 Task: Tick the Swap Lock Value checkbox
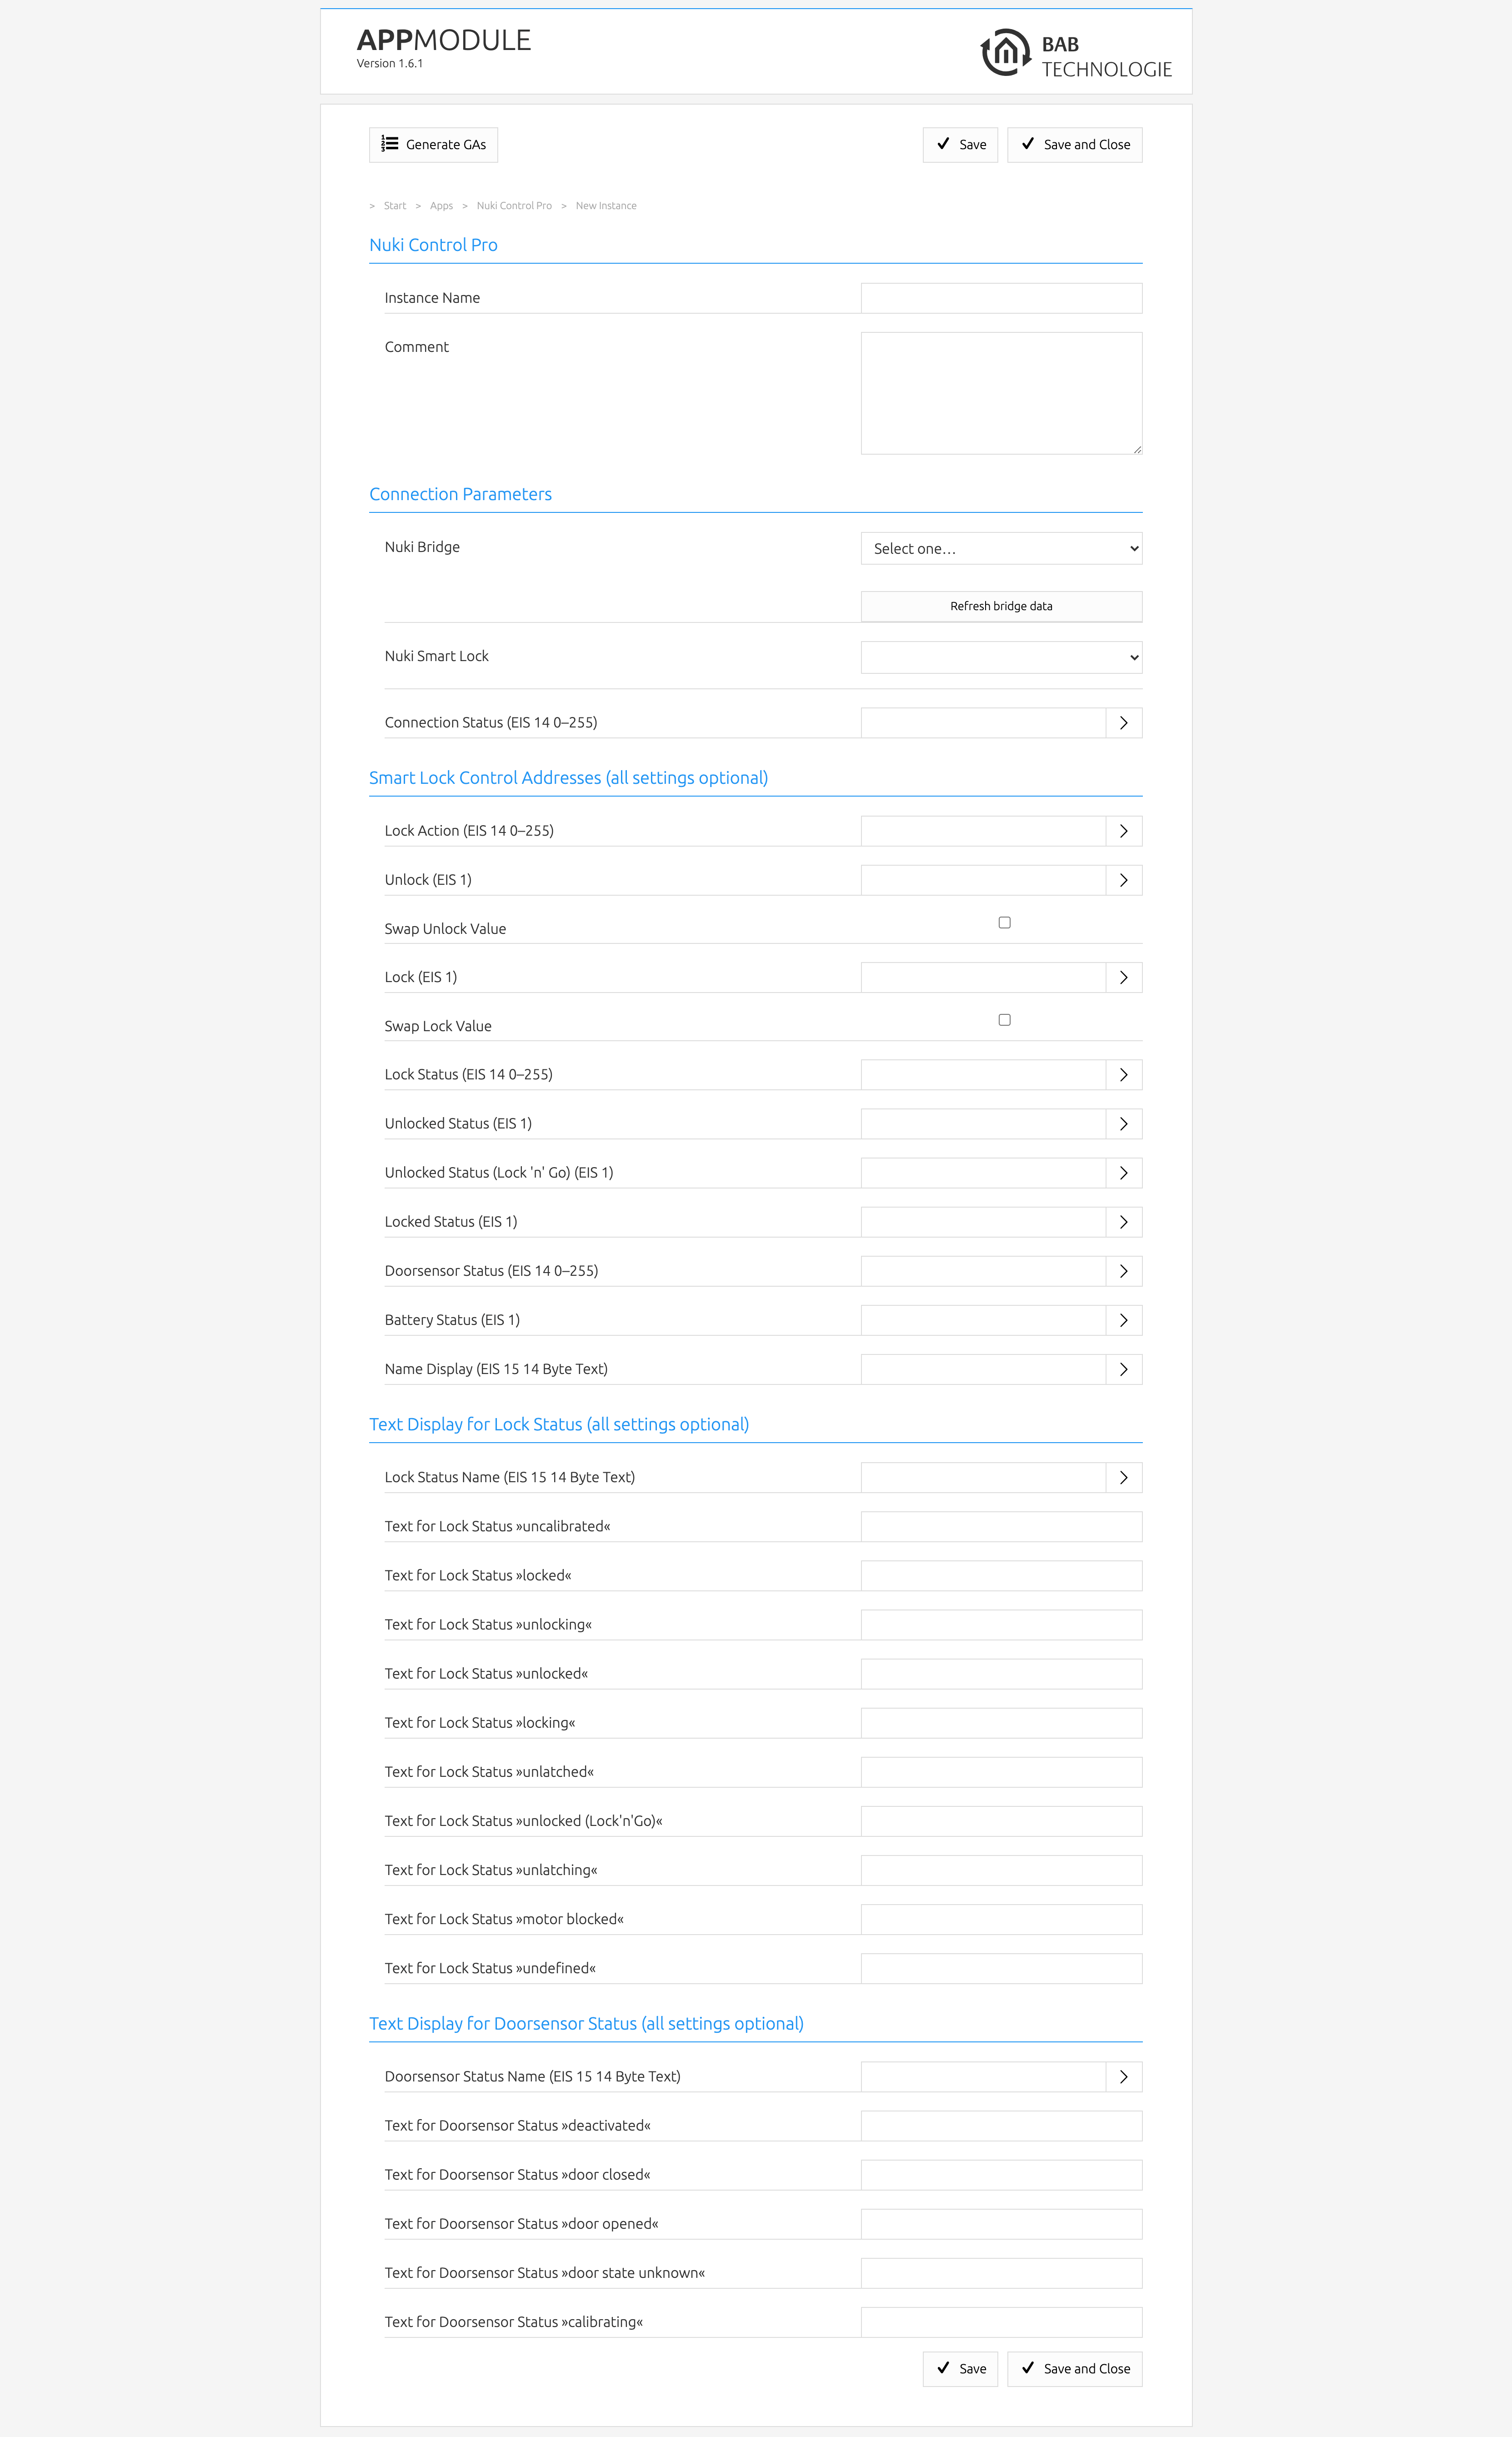(x=1004, y=1020)
